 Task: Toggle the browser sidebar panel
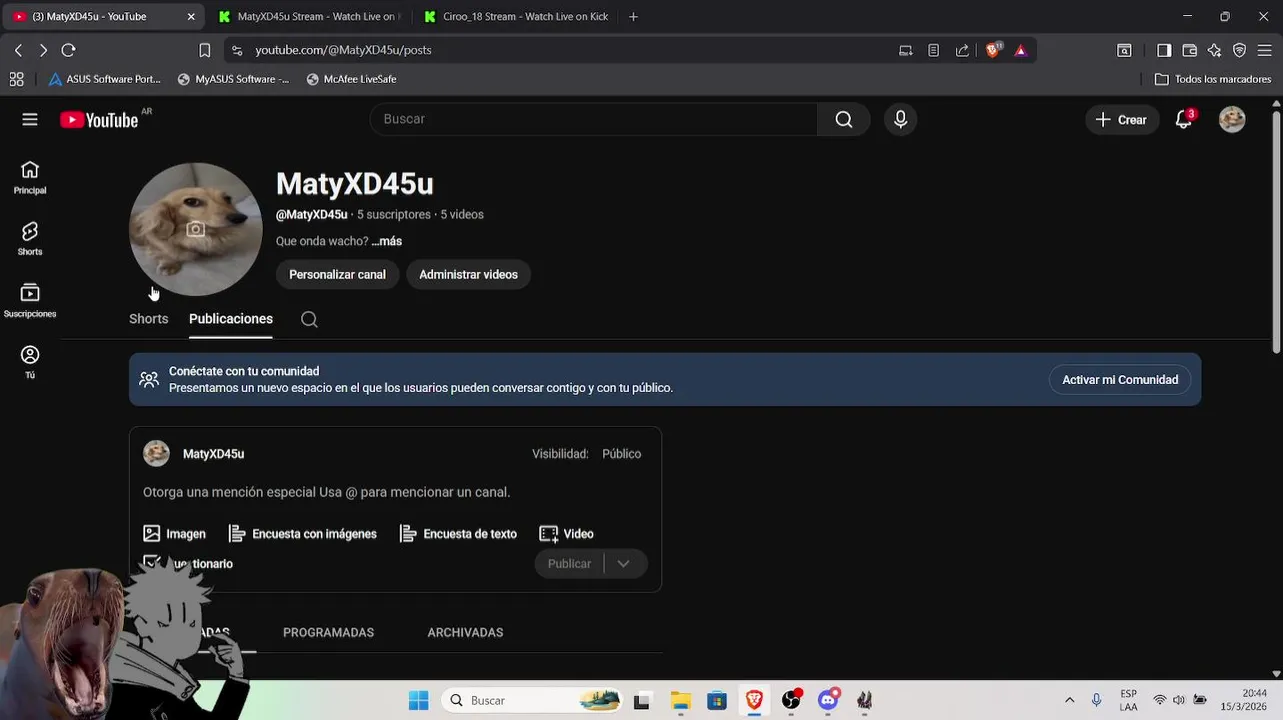[x=1164, y=50]
